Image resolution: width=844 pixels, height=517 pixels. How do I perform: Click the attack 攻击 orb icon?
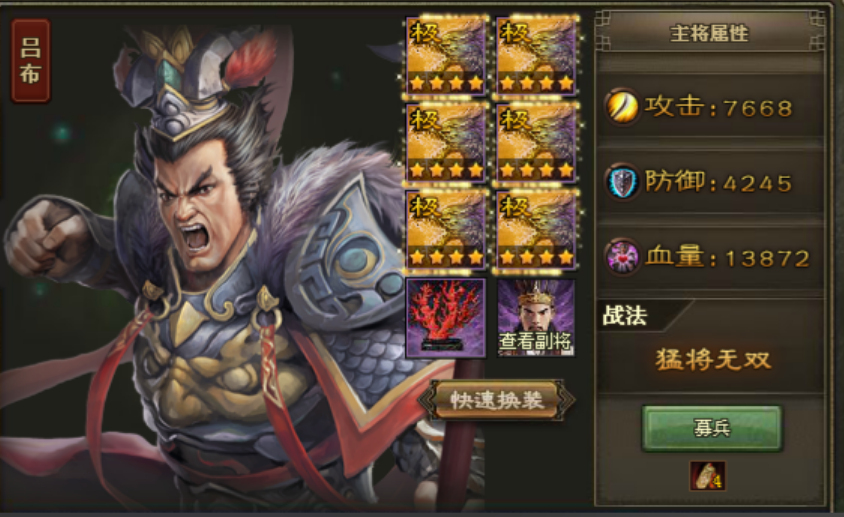(622, 107)
